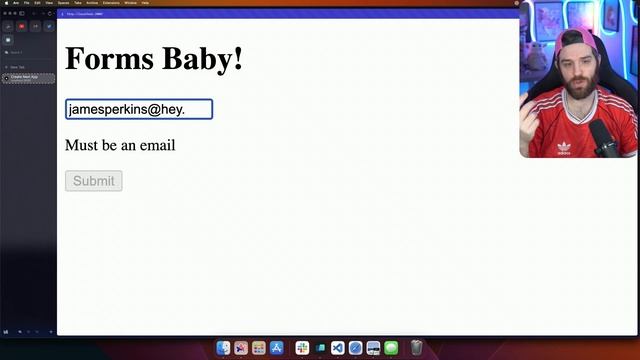The width and height of the screenshot is (640, 360).
Task: Open the library icon at sidebar bottom
Action: [6, 332]
